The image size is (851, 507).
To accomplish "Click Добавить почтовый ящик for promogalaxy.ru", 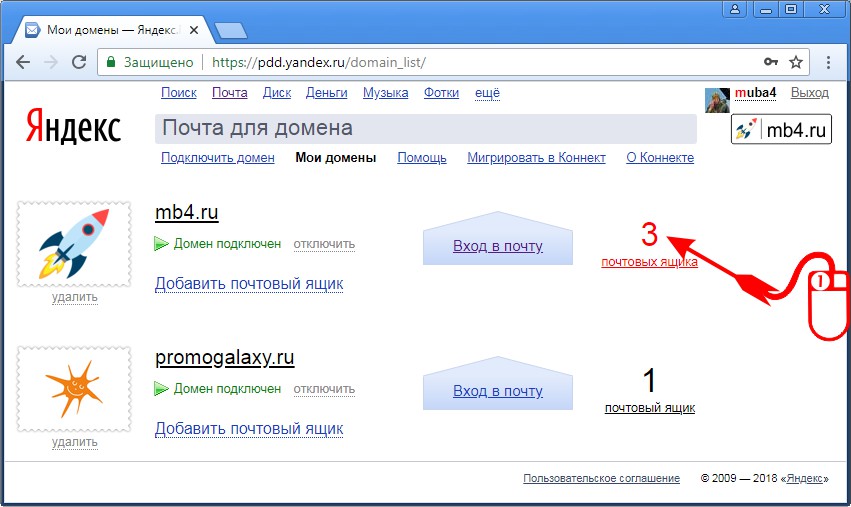I will (249, 428).
